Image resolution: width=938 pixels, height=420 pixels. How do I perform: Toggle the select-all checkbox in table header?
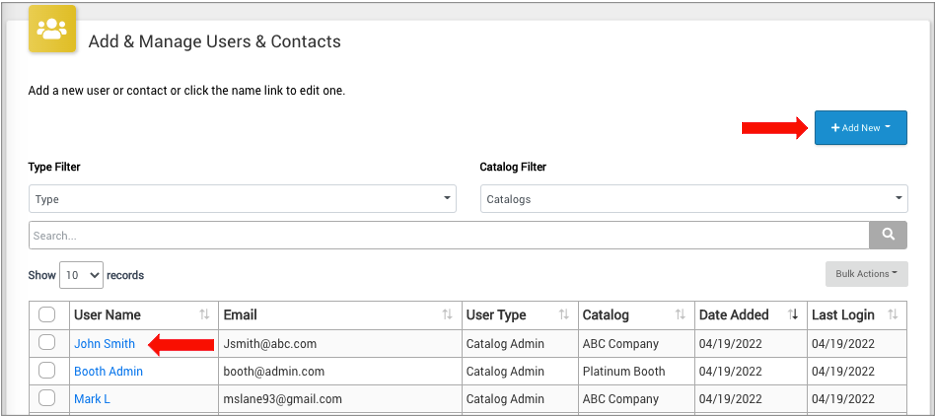(x=47, y=315)
